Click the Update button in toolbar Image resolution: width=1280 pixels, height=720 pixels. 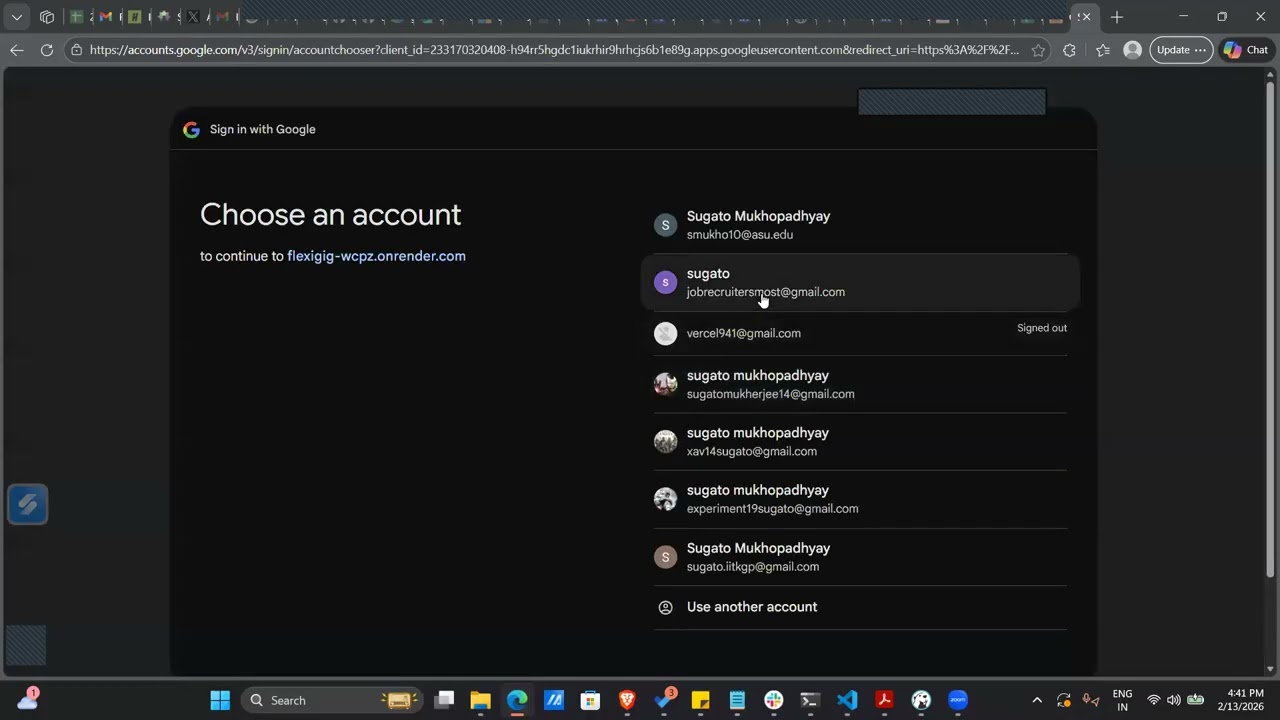(1181, 50)
